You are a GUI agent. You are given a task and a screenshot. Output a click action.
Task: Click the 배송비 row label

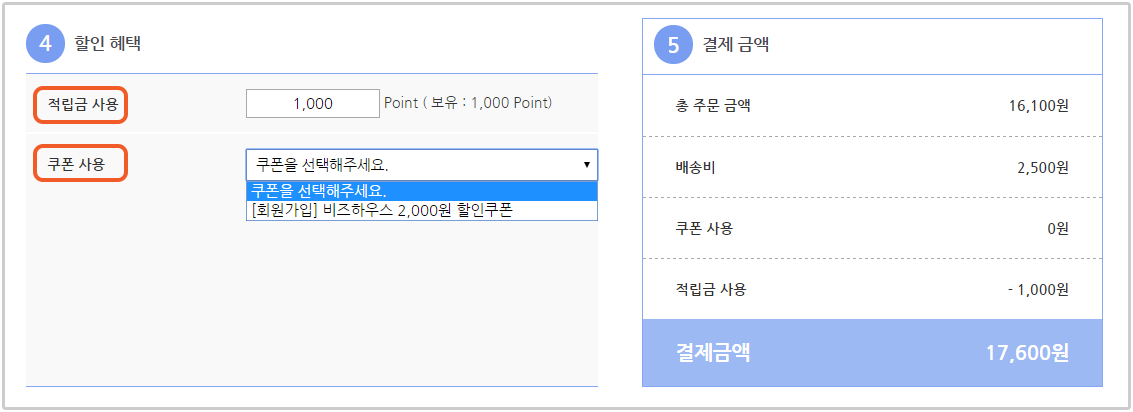(x=692, y=167)
